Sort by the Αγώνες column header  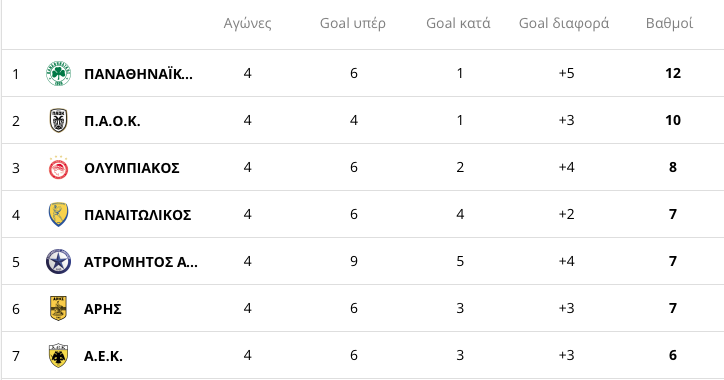point(247,23)
